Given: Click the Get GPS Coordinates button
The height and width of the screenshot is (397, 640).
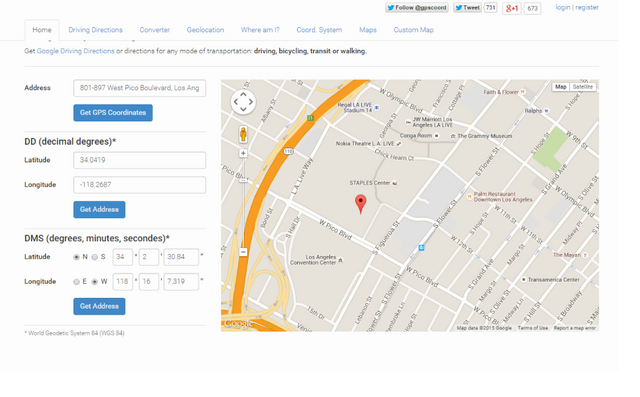Looking at the screenshot, I should click(x=113, y=113).
